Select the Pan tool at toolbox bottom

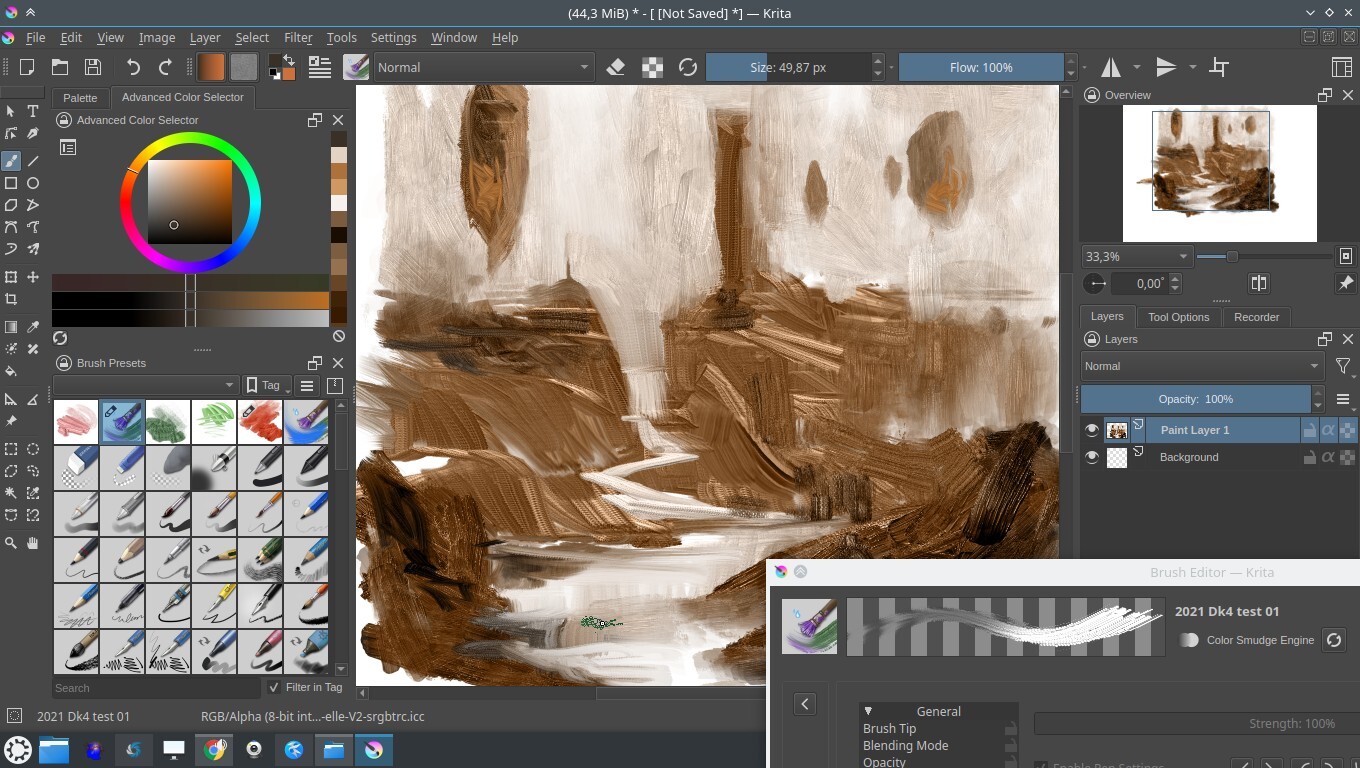tap(32, 542)
